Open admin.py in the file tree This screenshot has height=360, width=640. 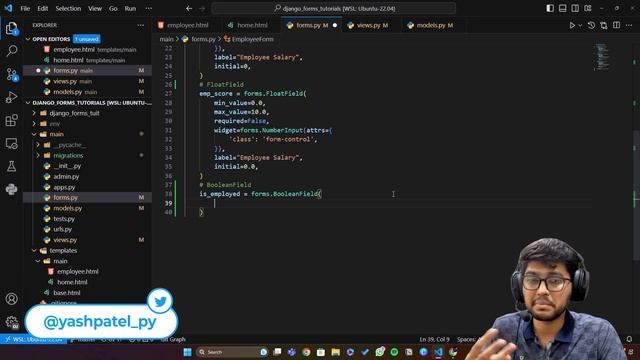66,177
